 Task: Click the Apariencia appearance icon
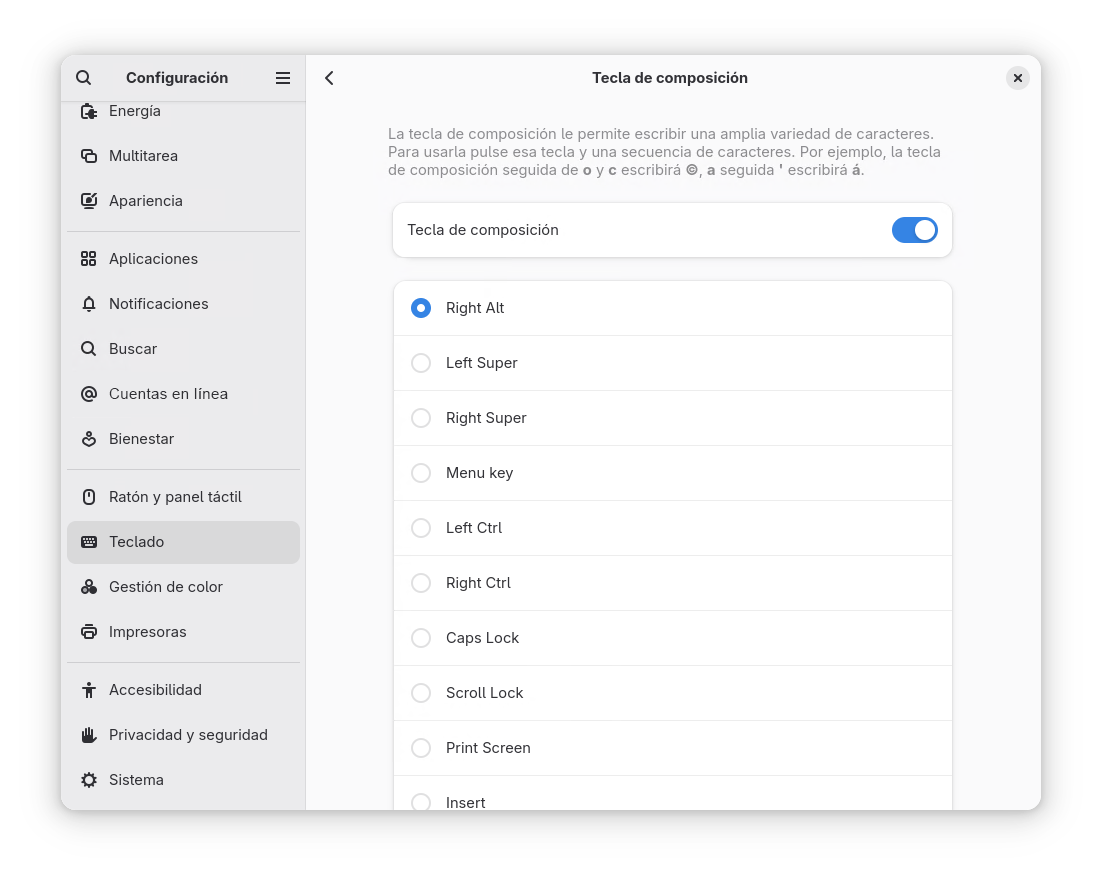click(x=88, y=201)
